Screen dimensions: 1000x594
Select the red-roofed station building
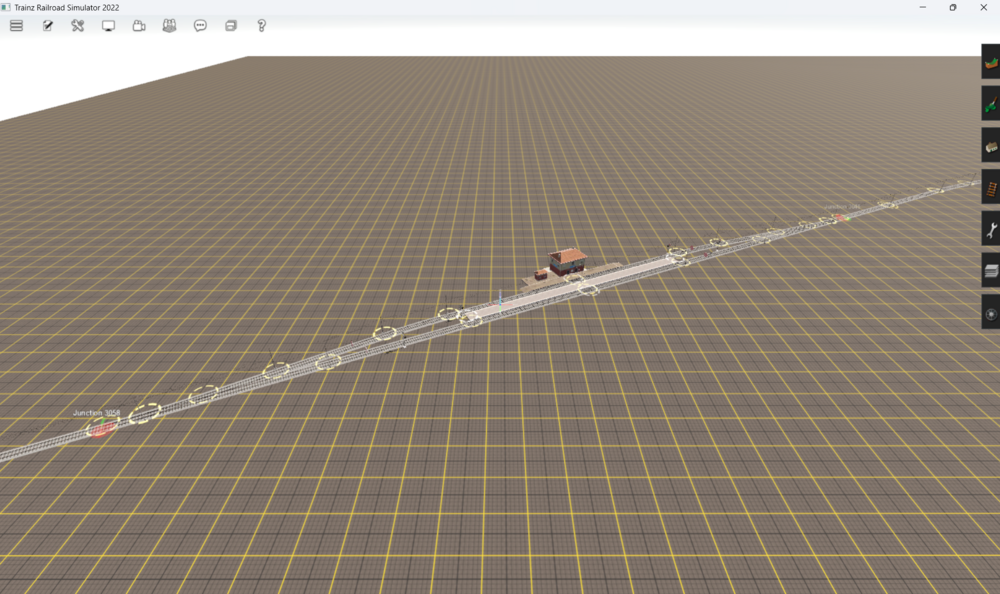point(567,261)
